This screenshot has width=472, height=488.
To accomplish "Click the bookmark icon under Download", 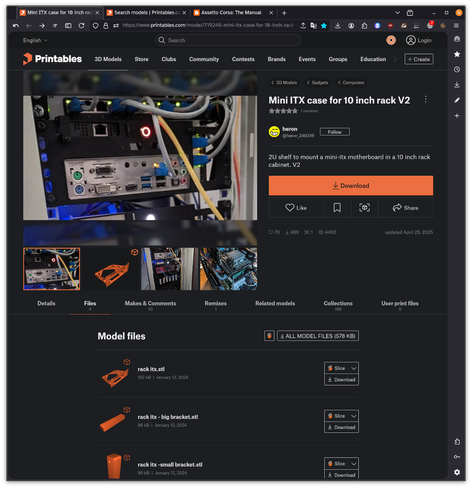I will (337, 208).
